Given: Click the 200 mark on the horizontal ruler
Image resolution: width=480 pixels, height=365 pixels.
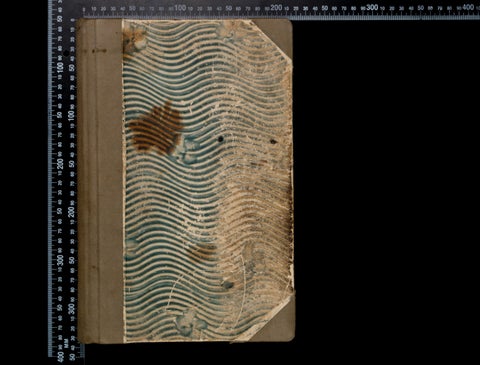Looking at the screenshot, I should tap(276, 7).
